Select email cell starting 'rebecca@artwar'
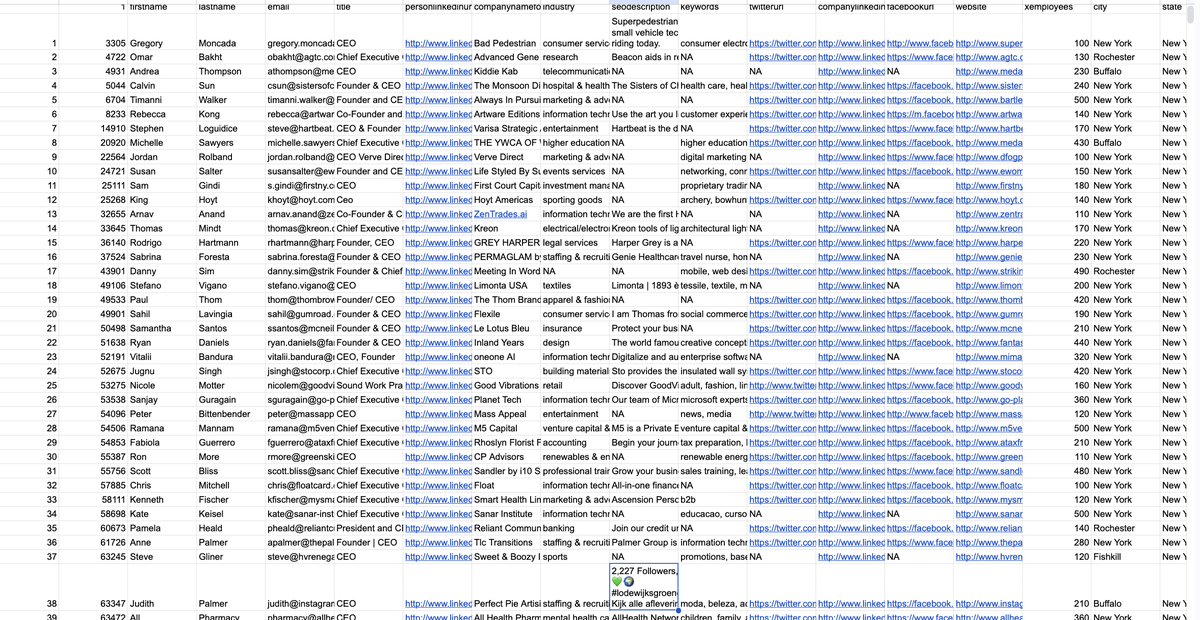Image resolution: width=1200 pixels, height=620 pixels. [300, 115]
